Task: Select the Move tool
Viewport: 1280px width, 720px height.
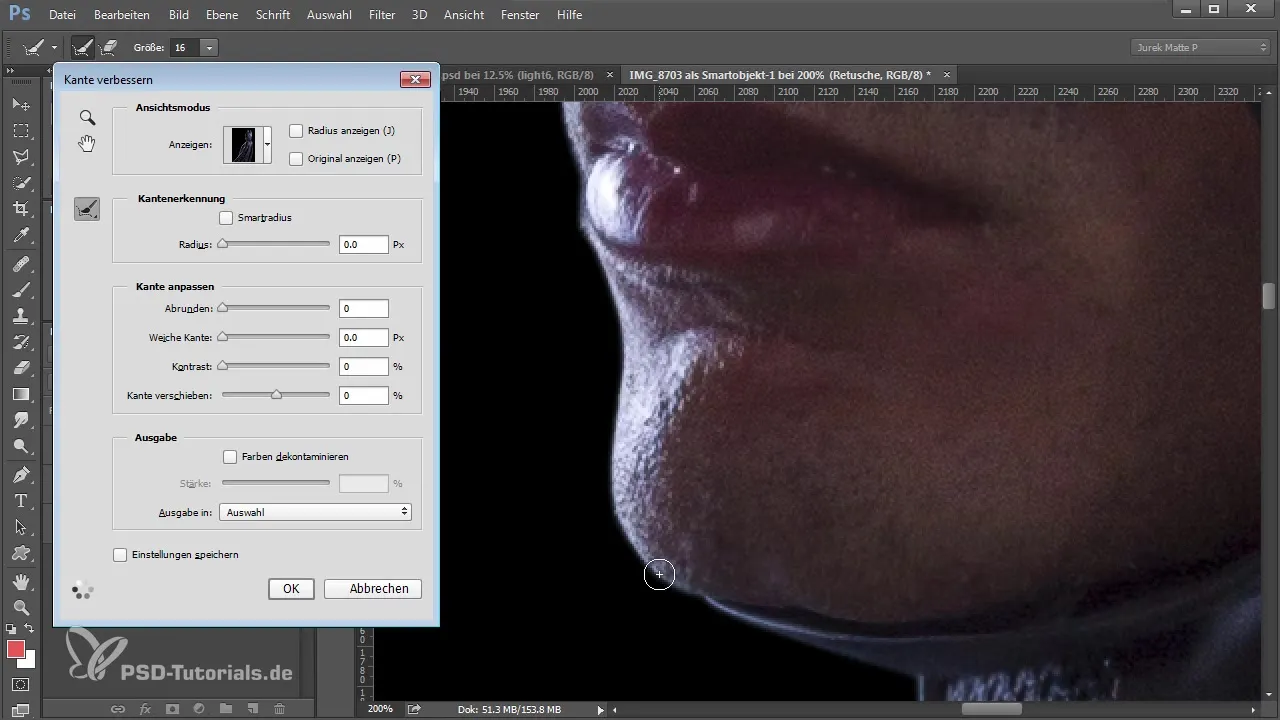Action: (x=21, y=104)
